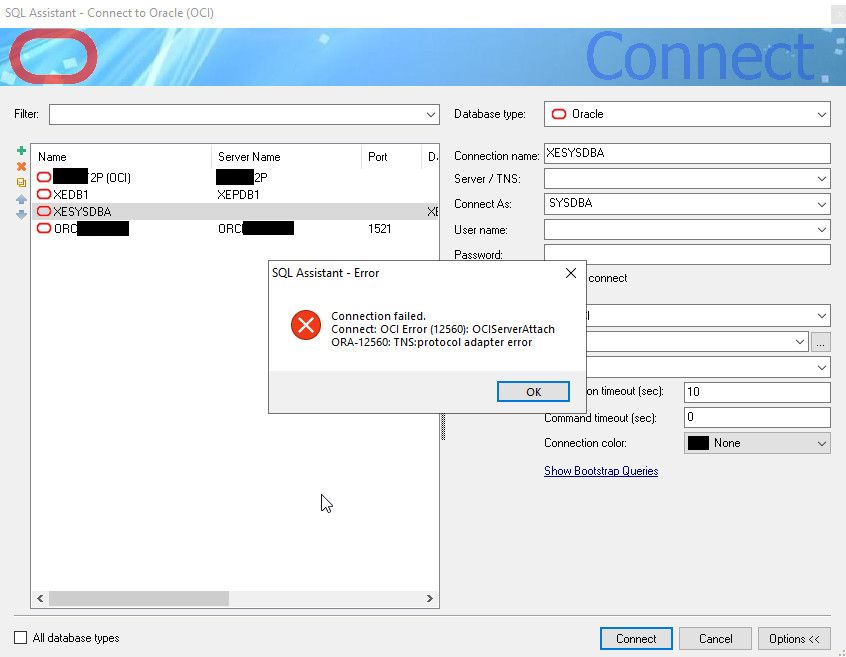Open the Connect As SYSDBA dropdown
Image resolution: width=846 pixels, height=657 pixels.
(x=821, y=204)
